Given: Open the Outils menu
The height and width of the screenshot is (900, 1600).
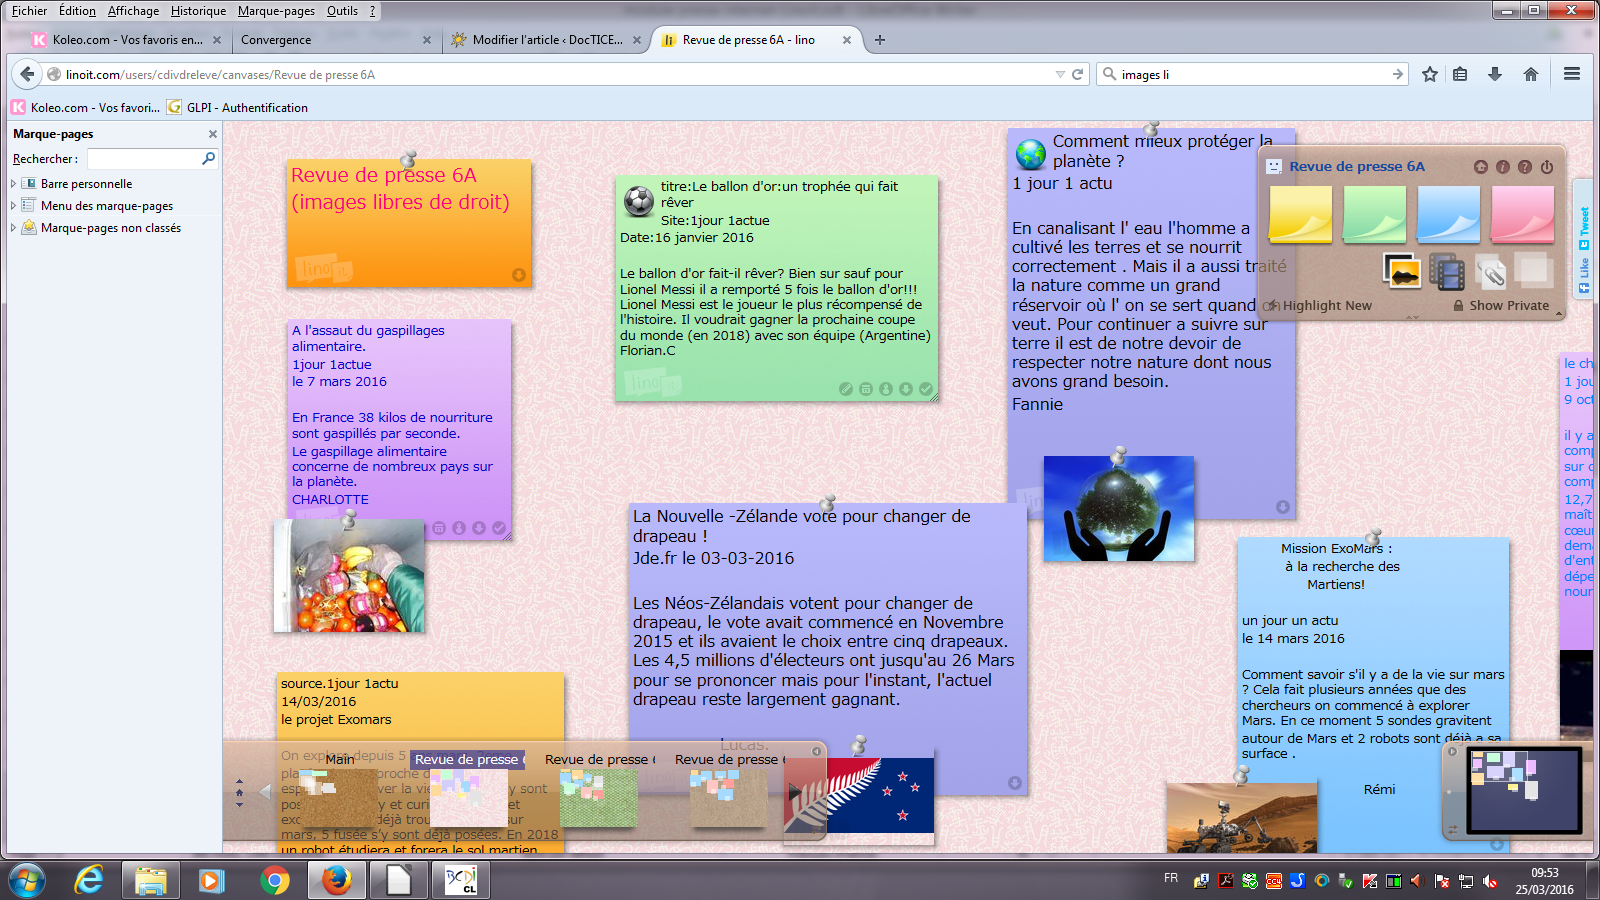Looking at the screenshot, I should tap(342, 11).
